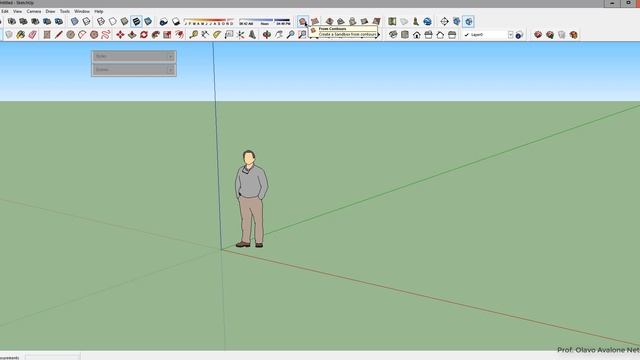Choose the Smoove sandbox tool
This screenshot has height=360, width=640.
(x=329, y=21)
